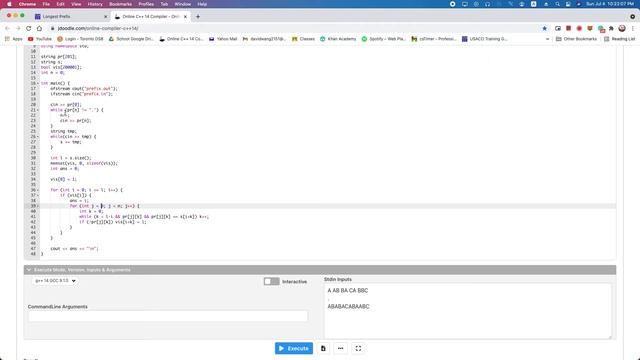Click inside the Stdin Inputs text area
640x360 pixels.
pyautogui.click(x=468, y=311)
